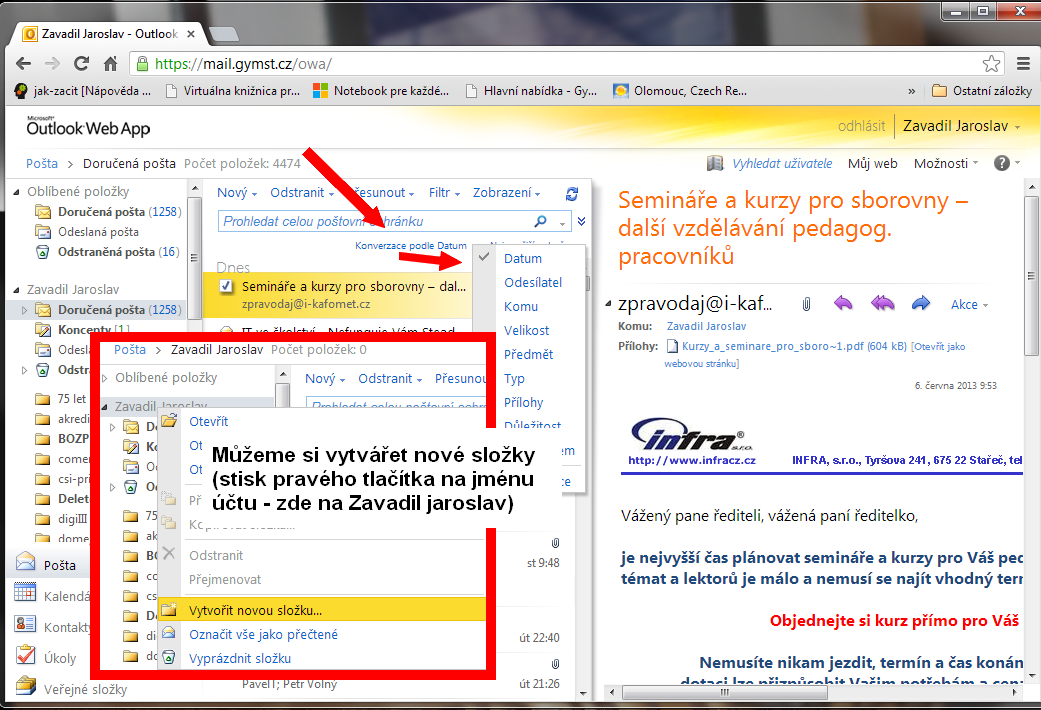The width and height of the screenshot is (1041, 710).
Task: Open Veřejné složky folders icon
Action: coord(25,685)
